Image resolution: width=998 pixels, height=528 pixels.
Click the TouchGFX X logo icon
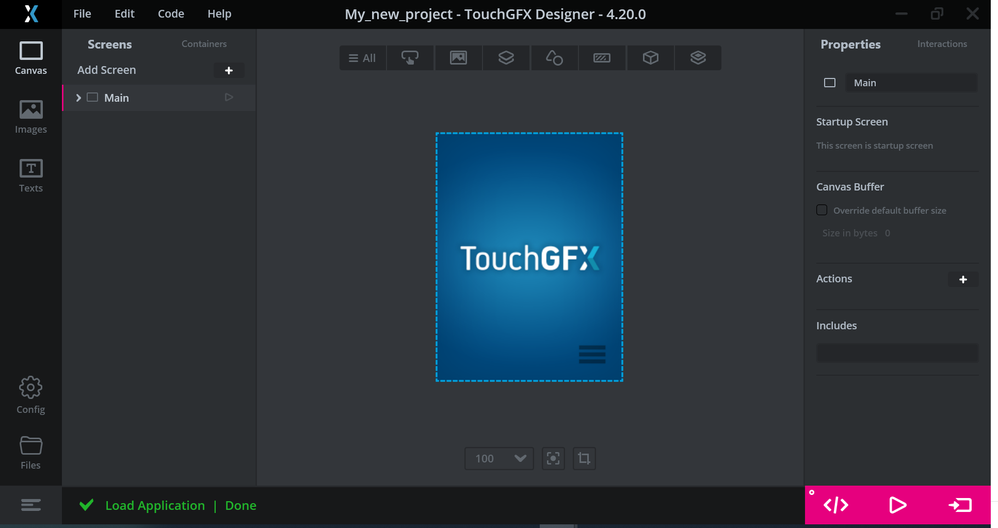[31, 13]
